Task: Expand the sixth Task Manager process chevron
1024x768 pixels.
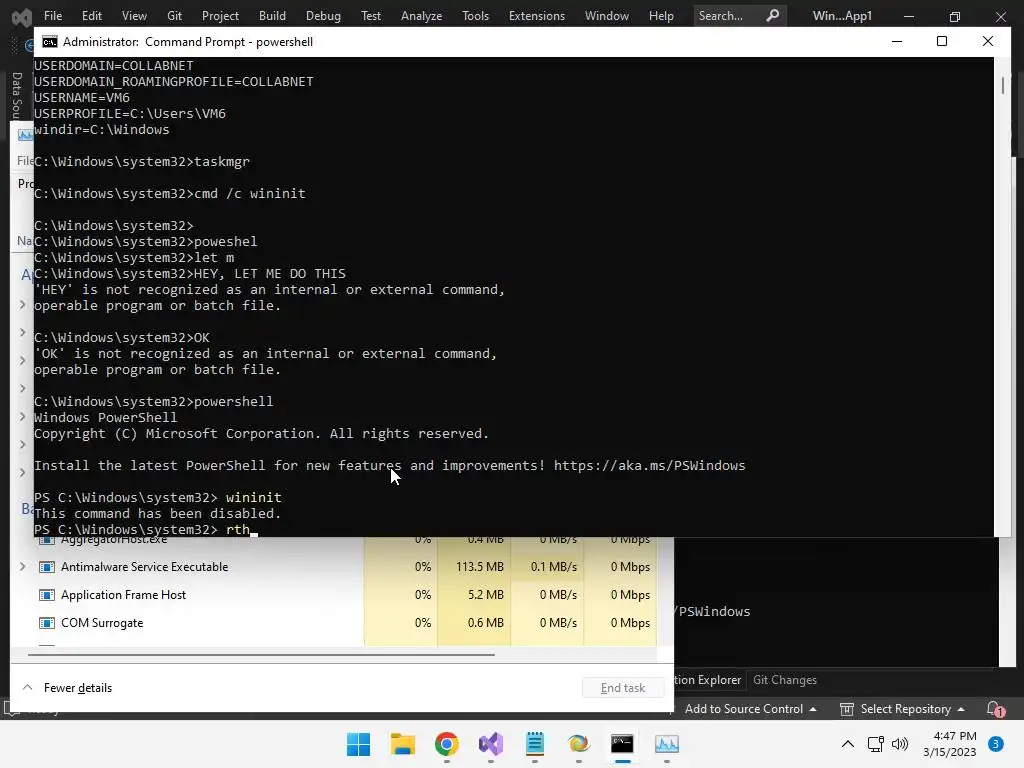Action: pyautogui.click(x=23, y=444)
